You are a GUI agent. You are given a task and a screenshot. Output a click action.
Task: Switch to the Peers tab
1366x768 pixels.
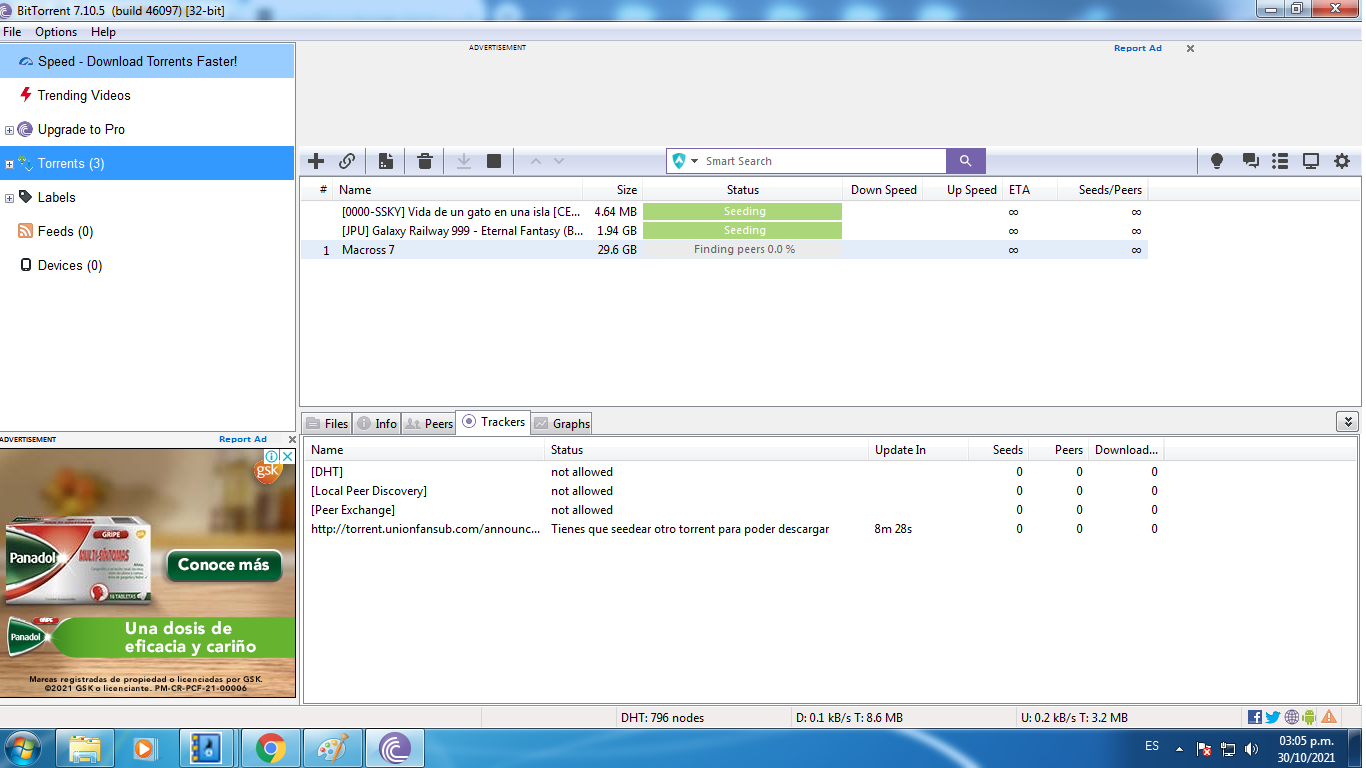[x=428, y=424]
